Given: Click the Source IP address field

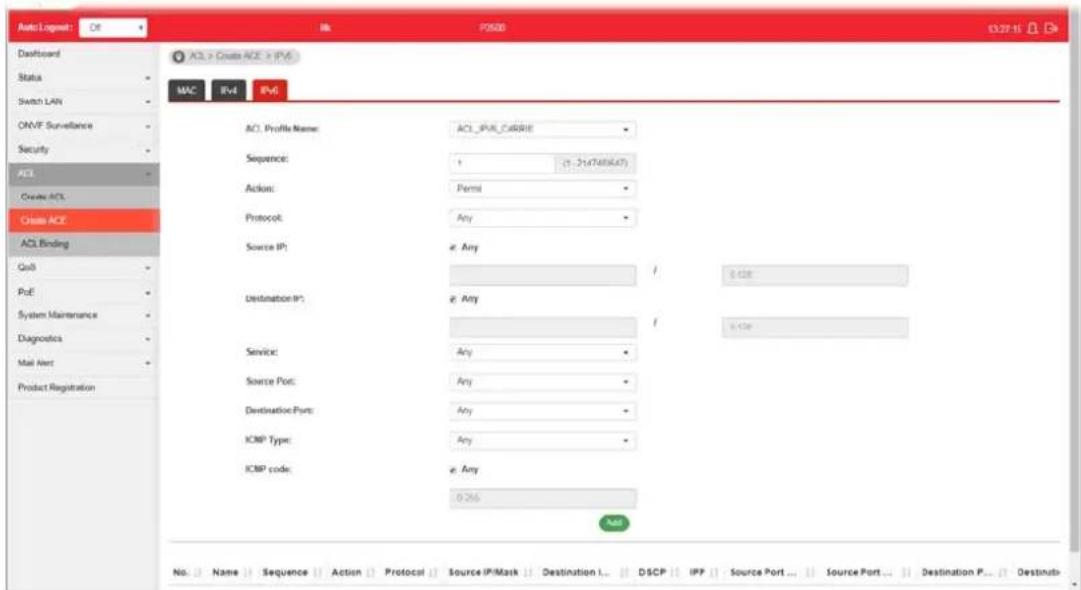Looking at the screenshot, I should pos(543,276).
